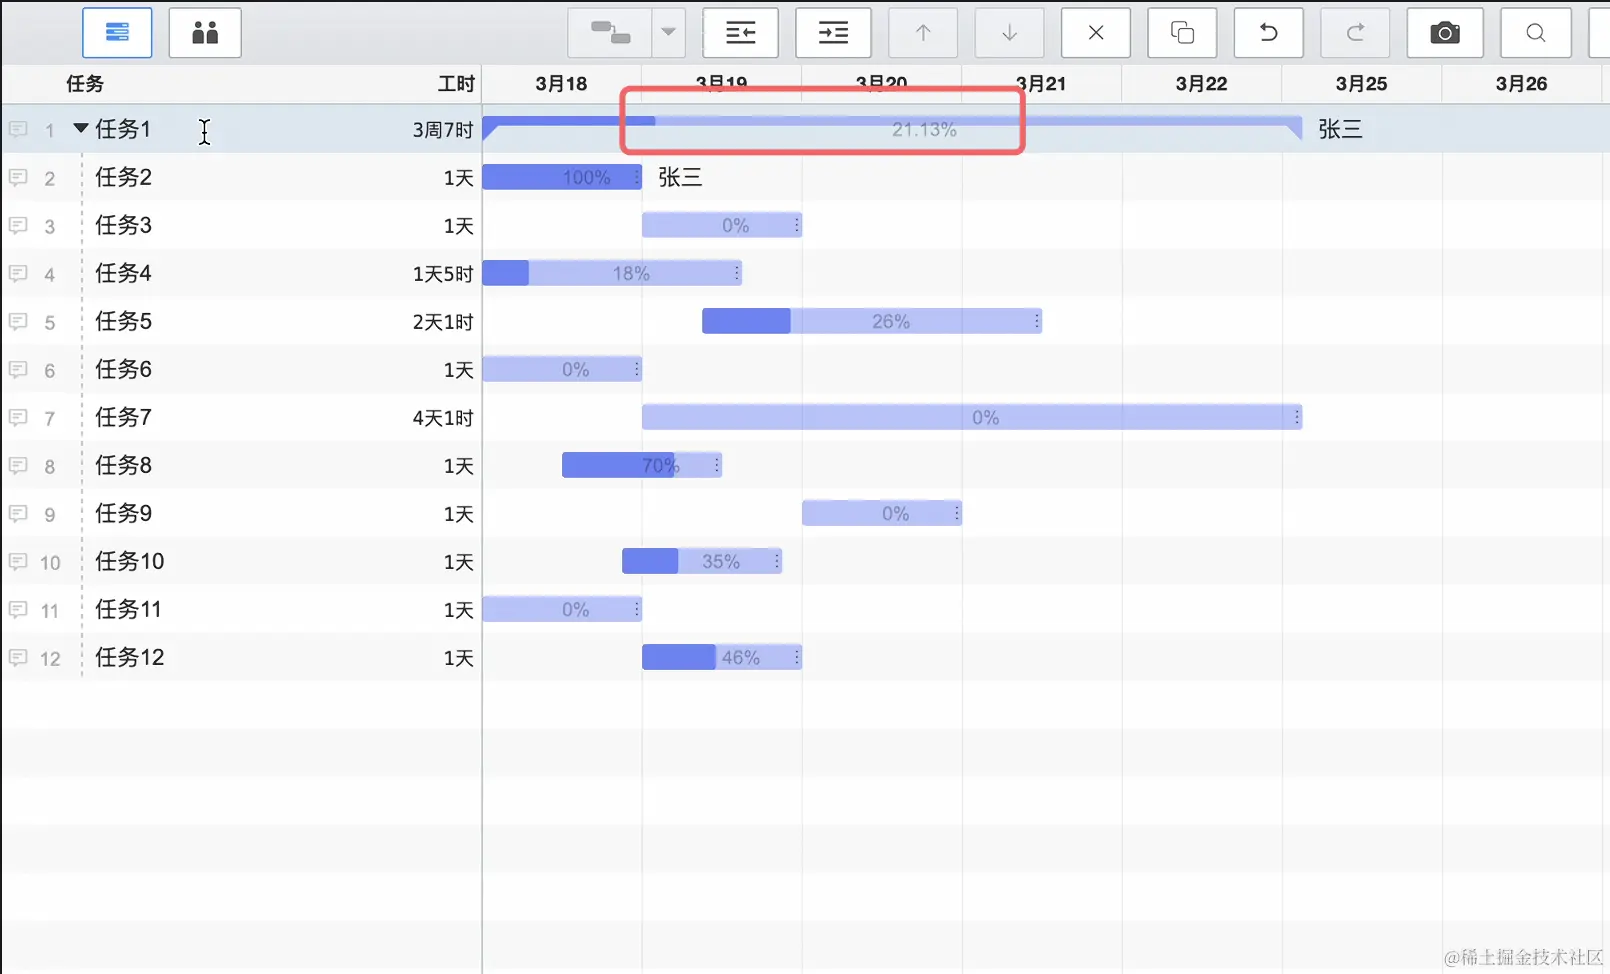
Task: Collapse the 任务1 group triangle
Action: coord(81,128)
